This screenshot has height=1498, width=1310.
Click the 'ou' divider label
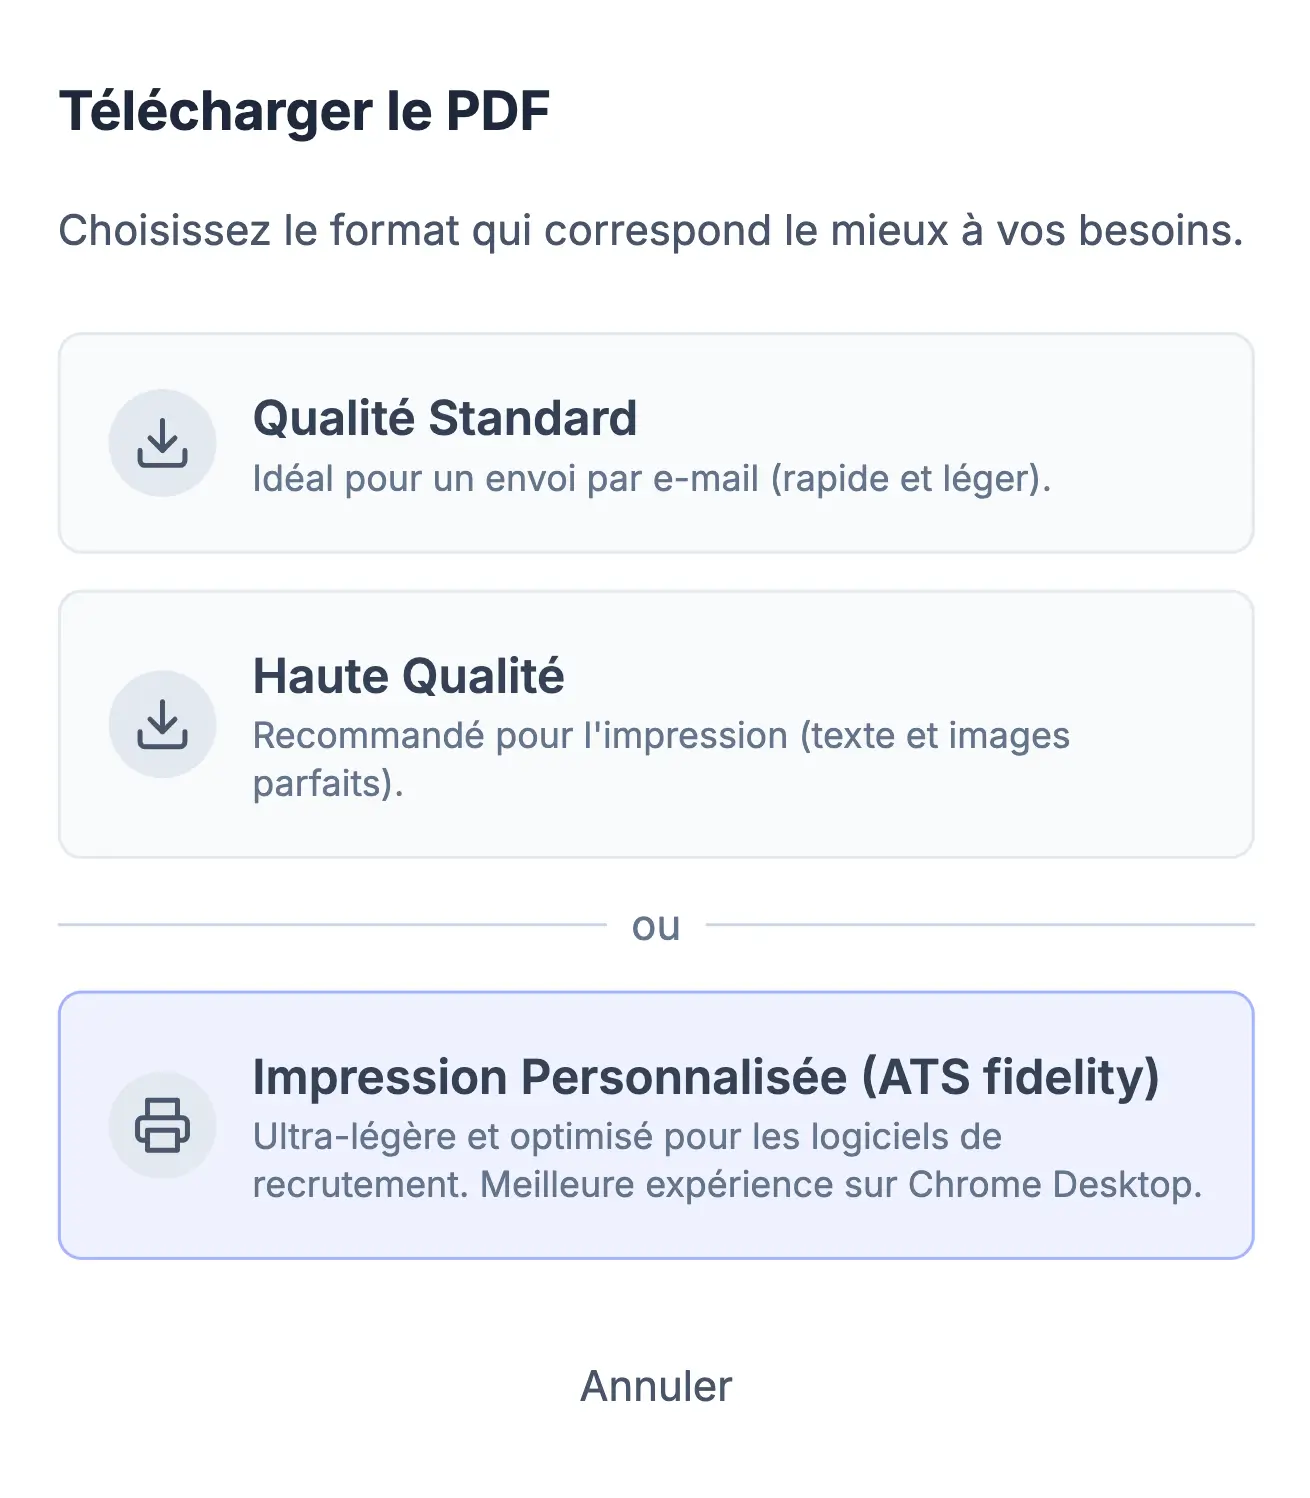coord(655,926)
